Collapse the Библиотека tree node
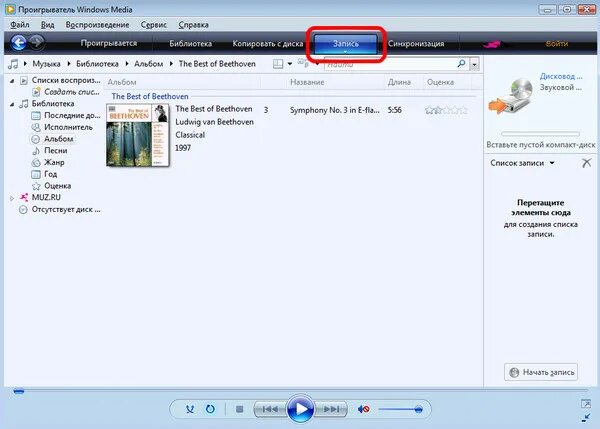The image size is (600, 429). coord(12,104)
